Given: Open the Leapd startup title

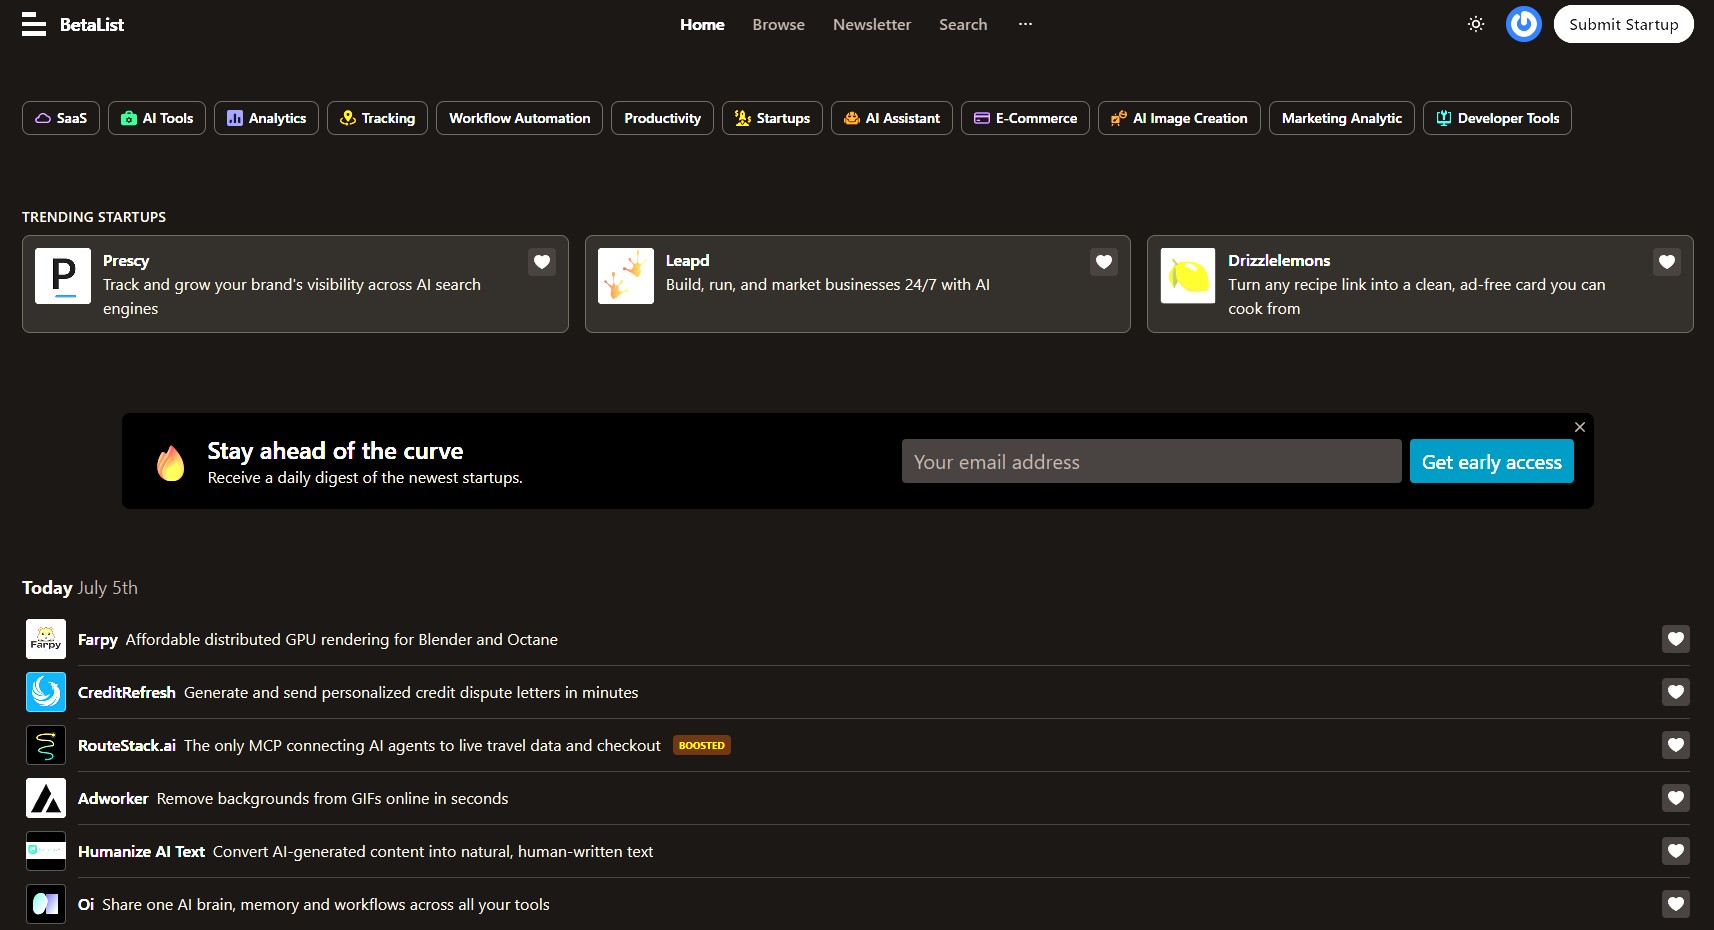Looking at the screenshot, I should pos(687,260).
